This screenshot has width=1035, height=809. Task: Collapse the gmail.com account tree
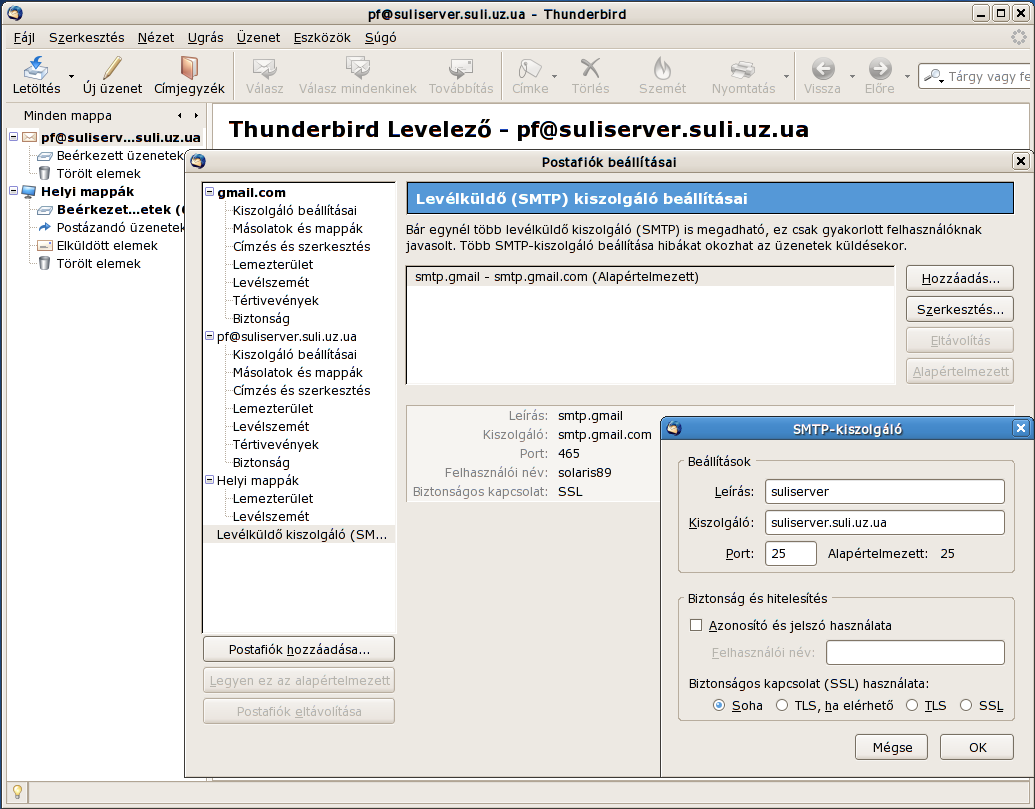coord(210,193)
